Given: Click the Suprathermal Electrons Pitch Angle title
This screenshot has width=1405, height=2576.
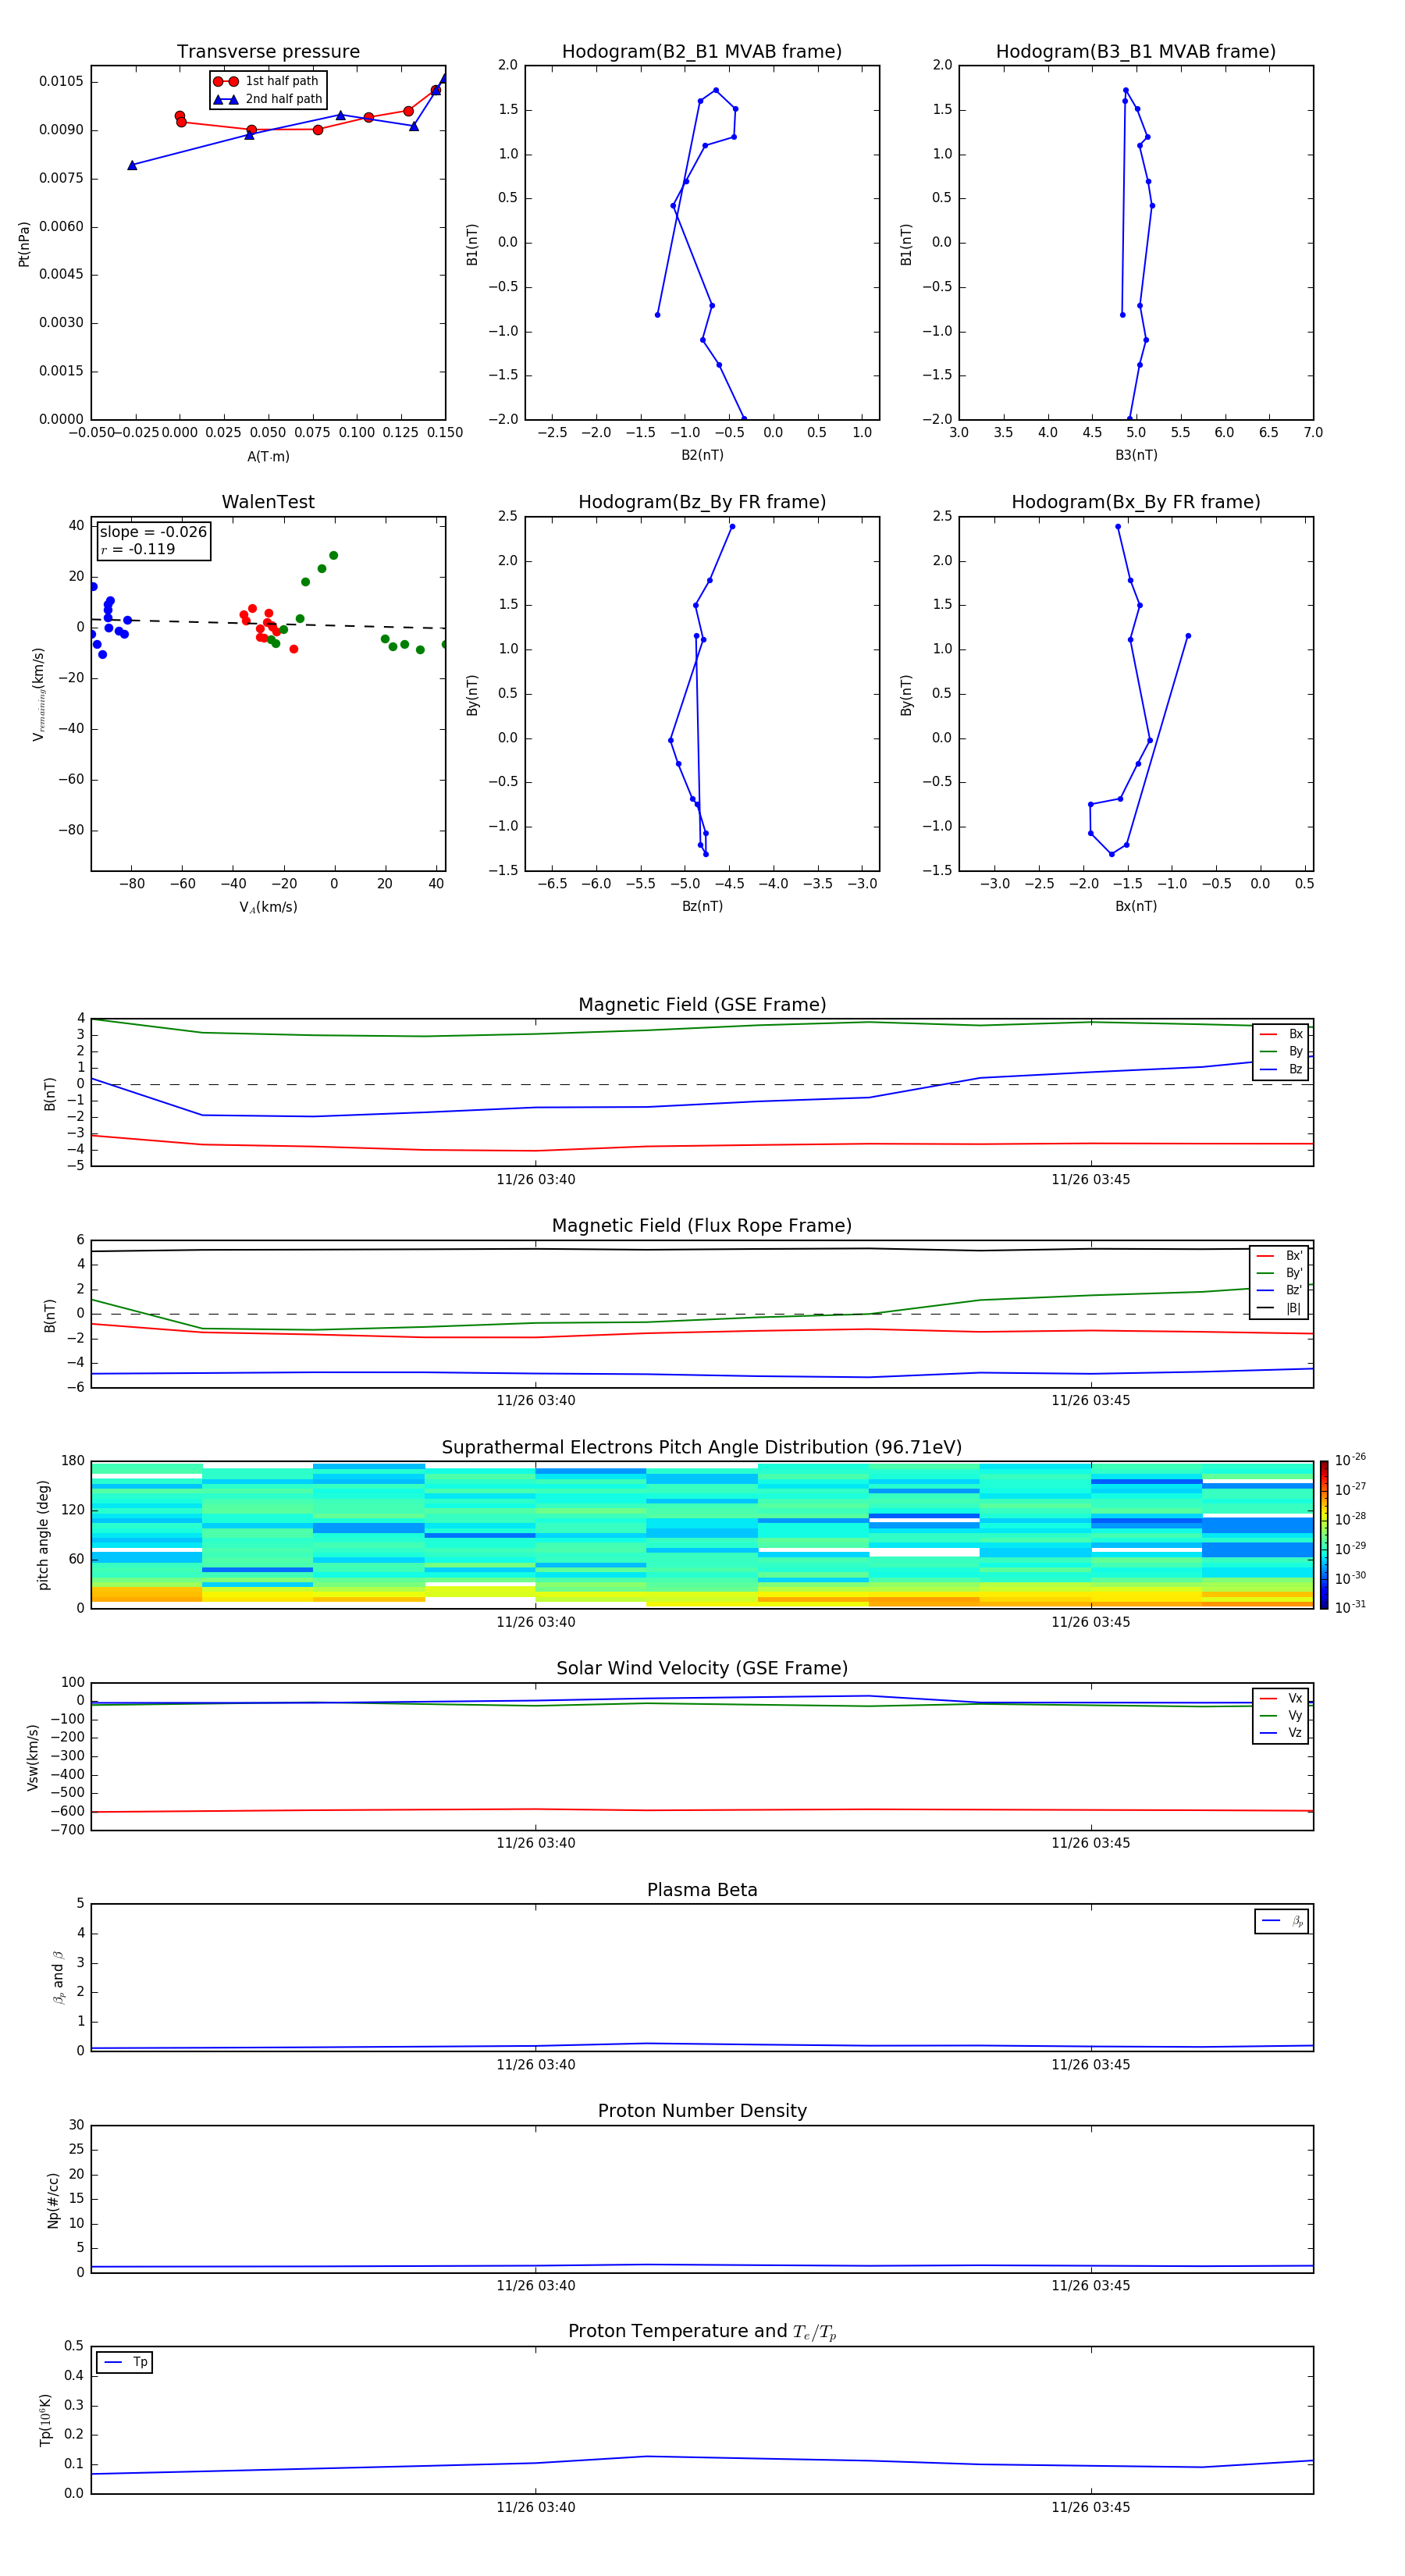Looking at the screenshot, I should [x=702, y=1447].
